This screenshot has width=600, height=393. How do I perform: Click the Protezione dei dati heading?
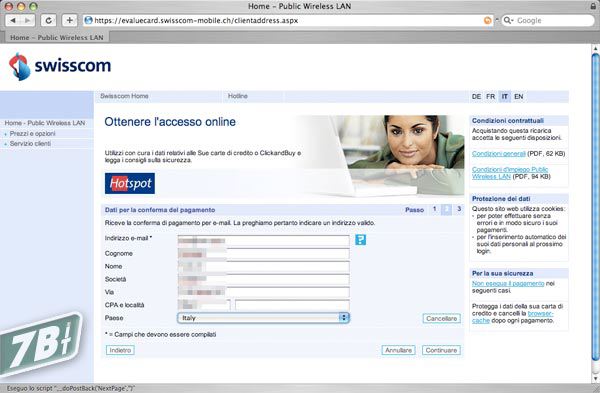501,199
